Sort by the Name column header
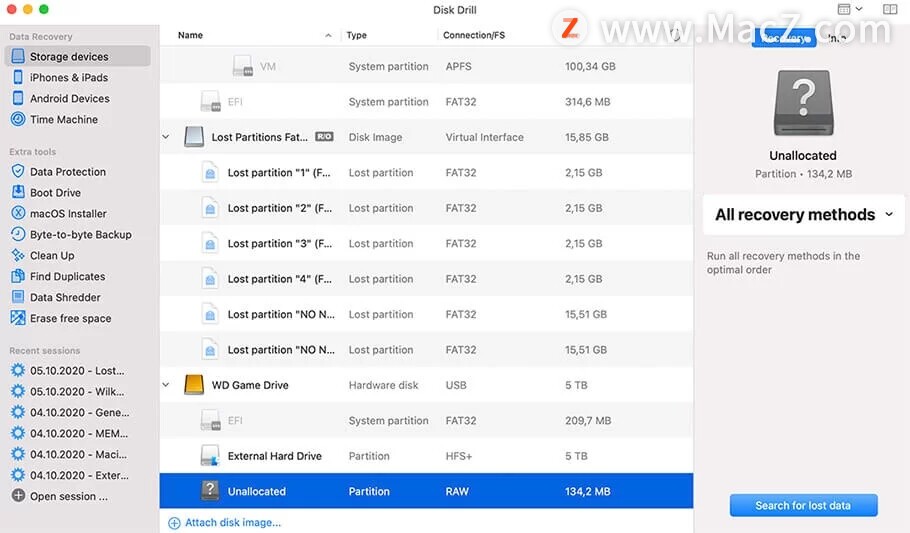Viewport: 910px width, 533px height. tap(190, 35)
